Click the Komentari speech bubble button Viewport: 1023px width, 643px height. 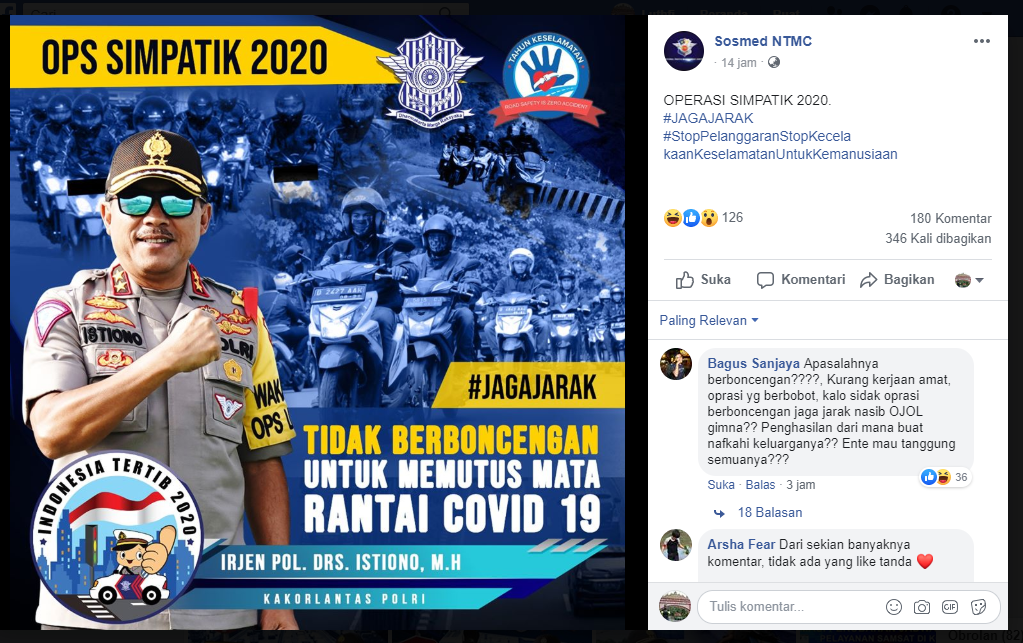point(801,280)
